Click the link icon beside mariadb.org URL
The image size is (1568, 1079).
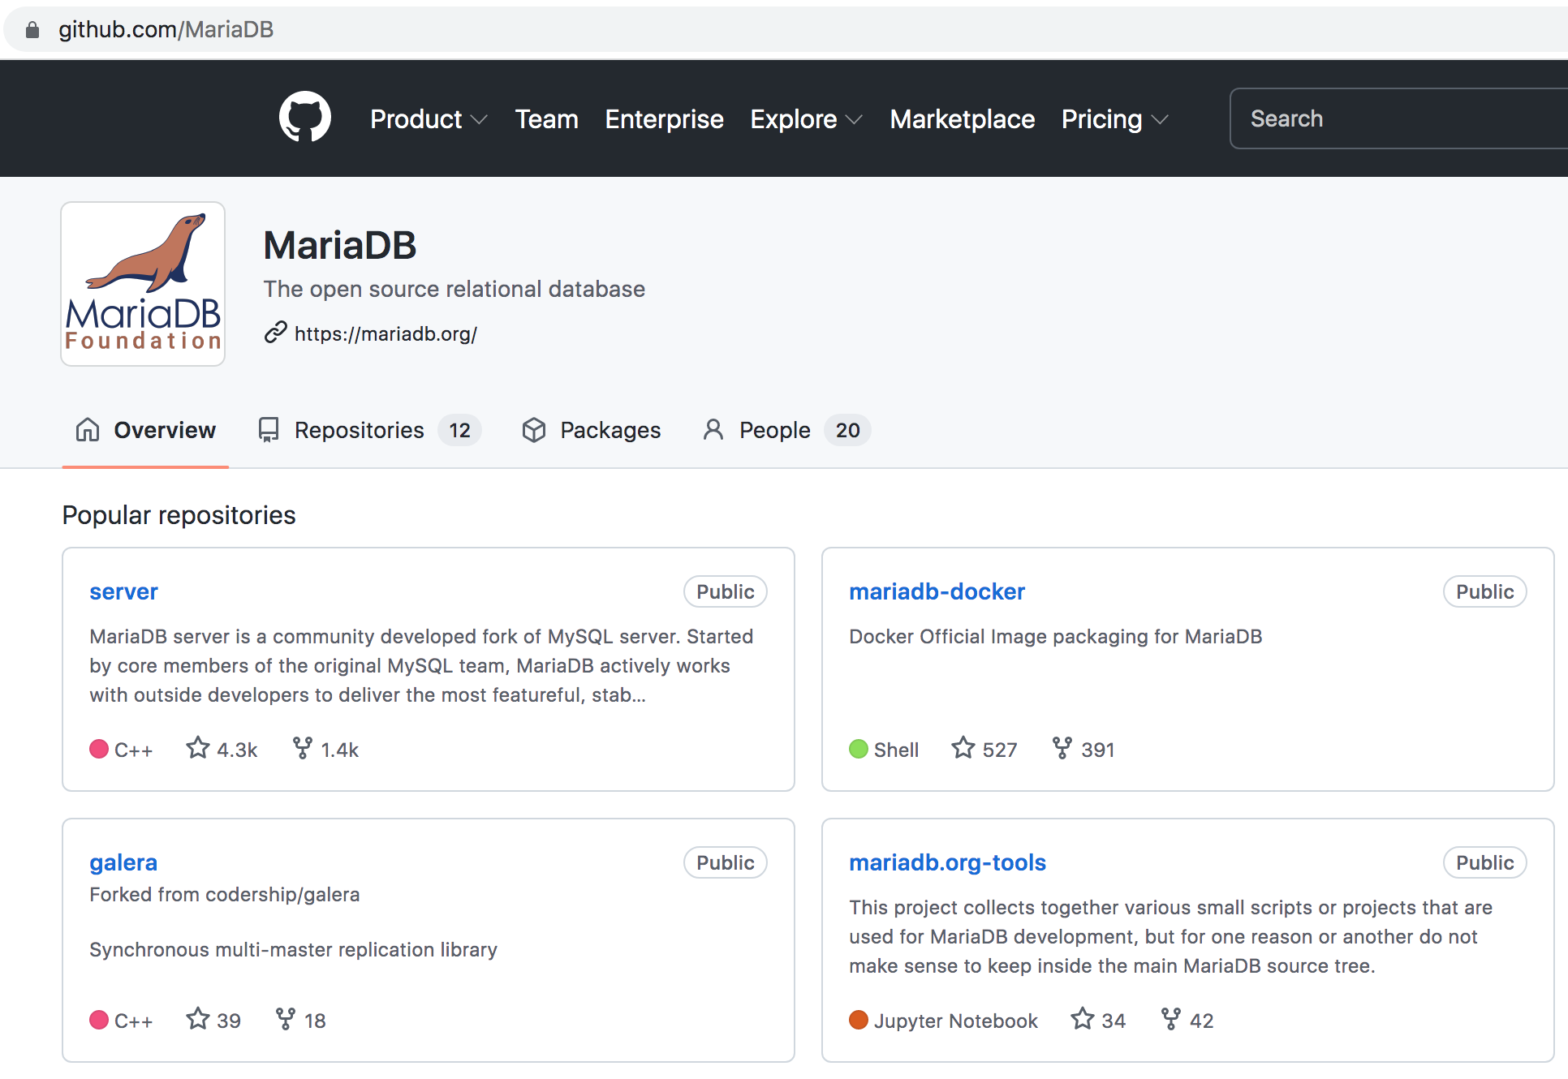[275, 333]
